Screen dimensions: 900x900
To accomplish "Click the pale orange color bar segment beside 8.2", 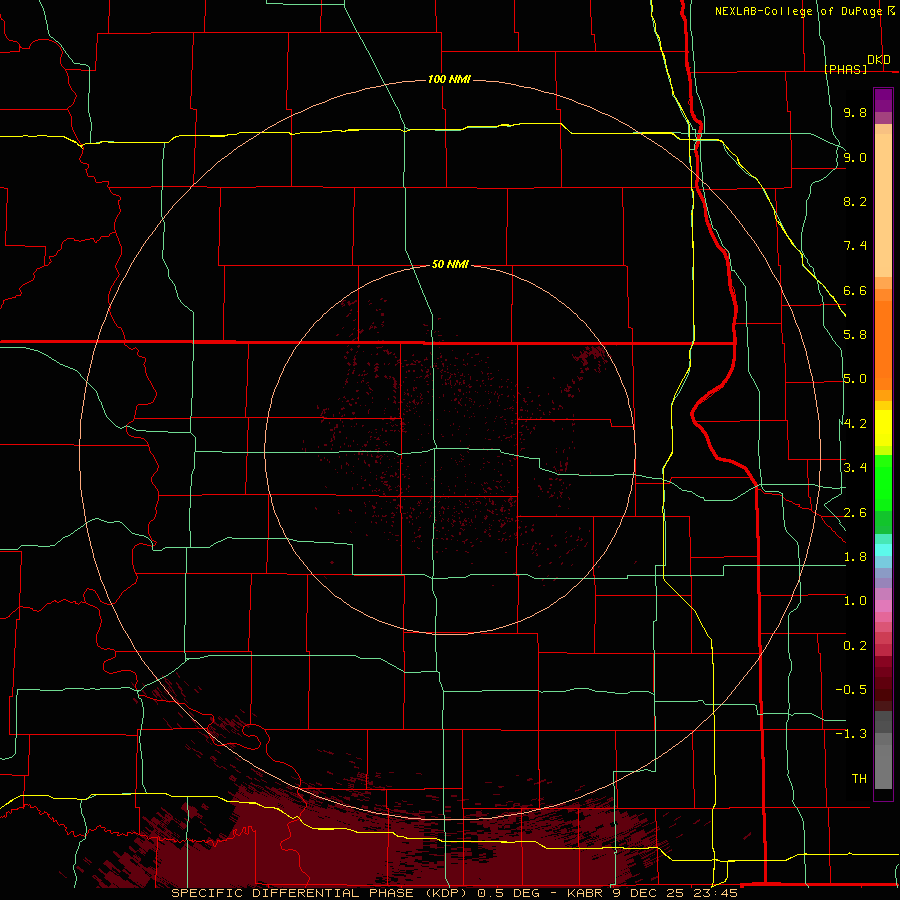I will 883,205.
